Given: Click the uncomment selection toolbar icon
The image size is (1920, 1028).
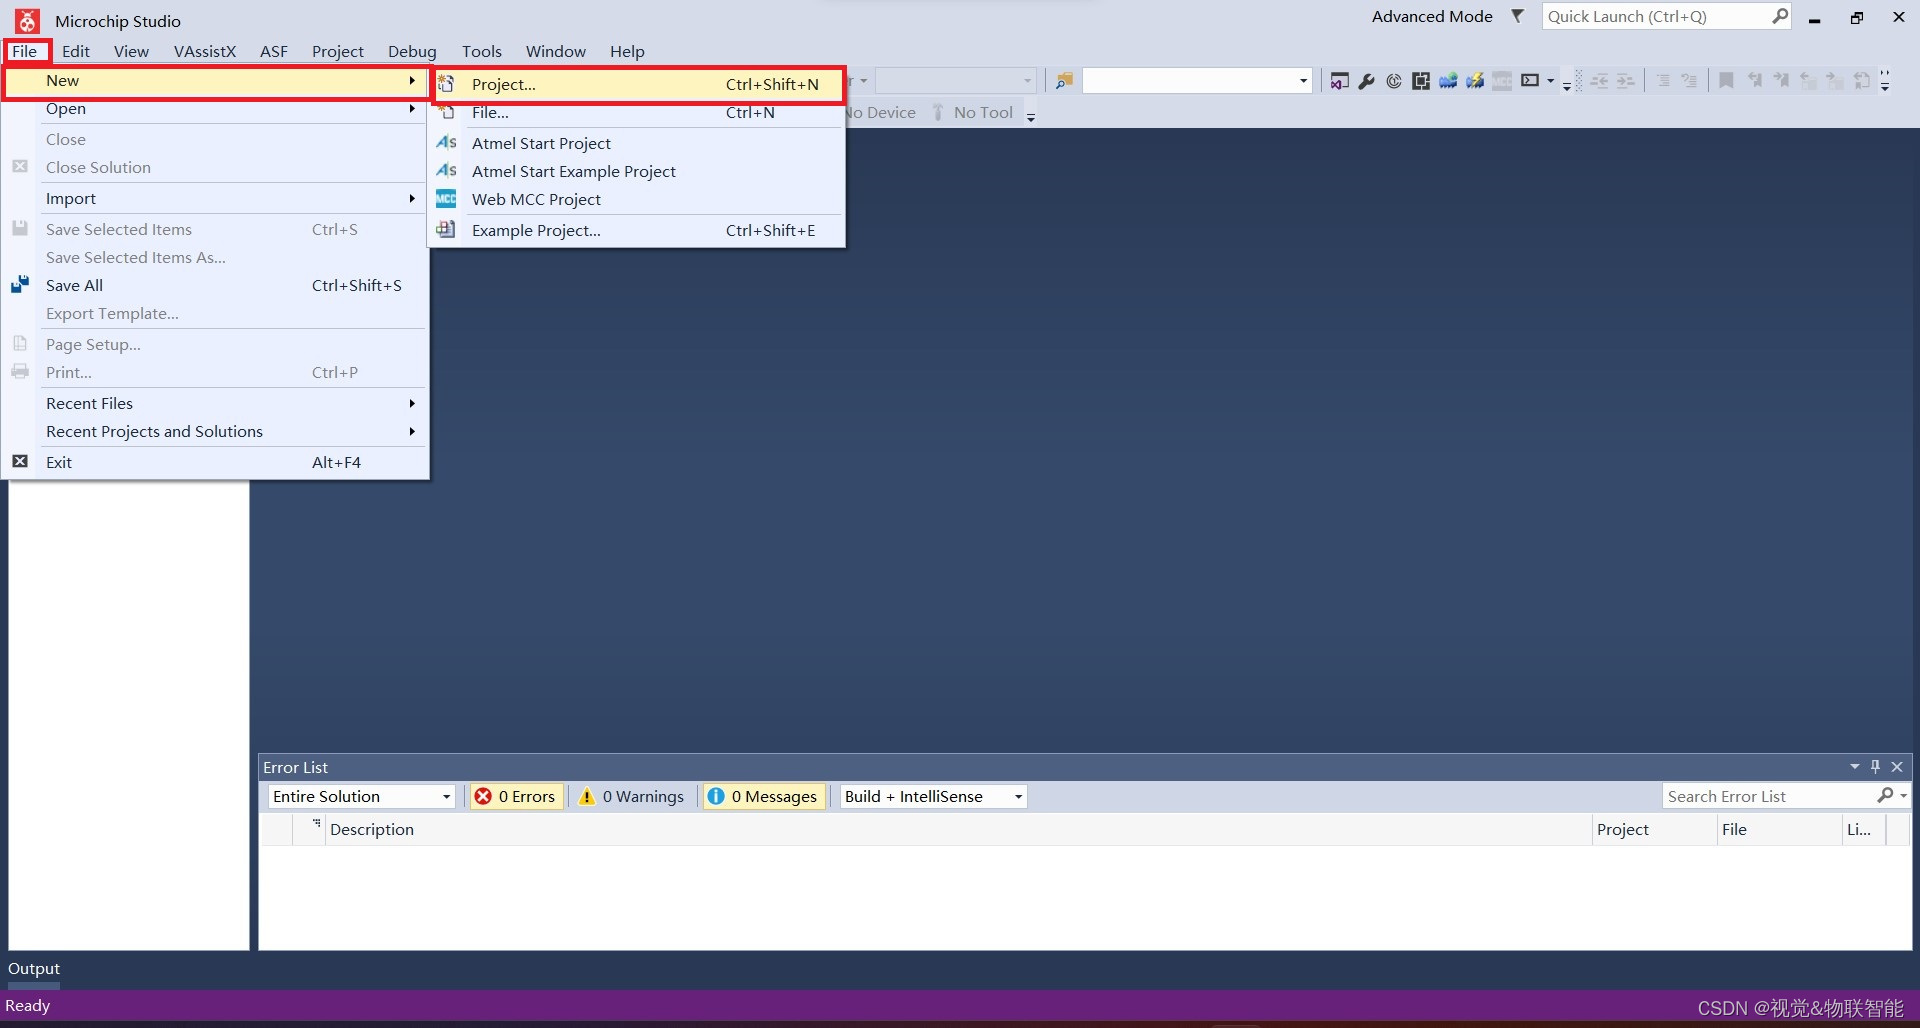Looking at the screenshot, I should click(1690, 81).
